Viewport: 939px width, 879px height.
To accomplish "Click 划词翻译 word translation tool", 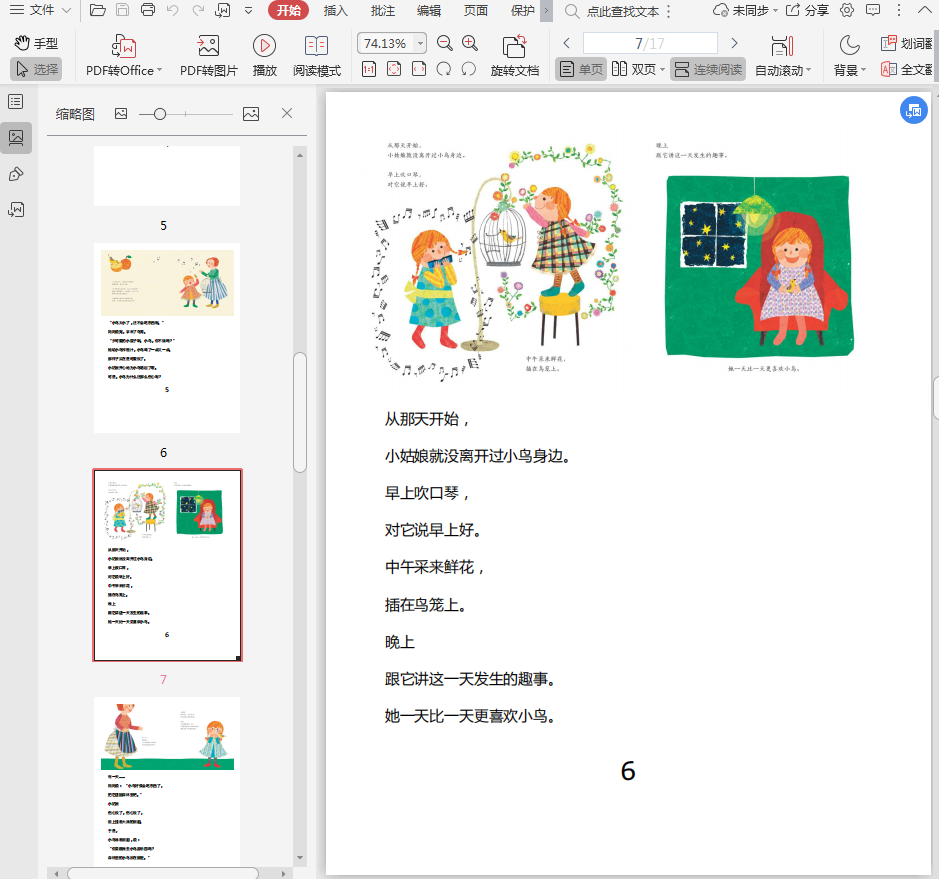I will (907, 43).
